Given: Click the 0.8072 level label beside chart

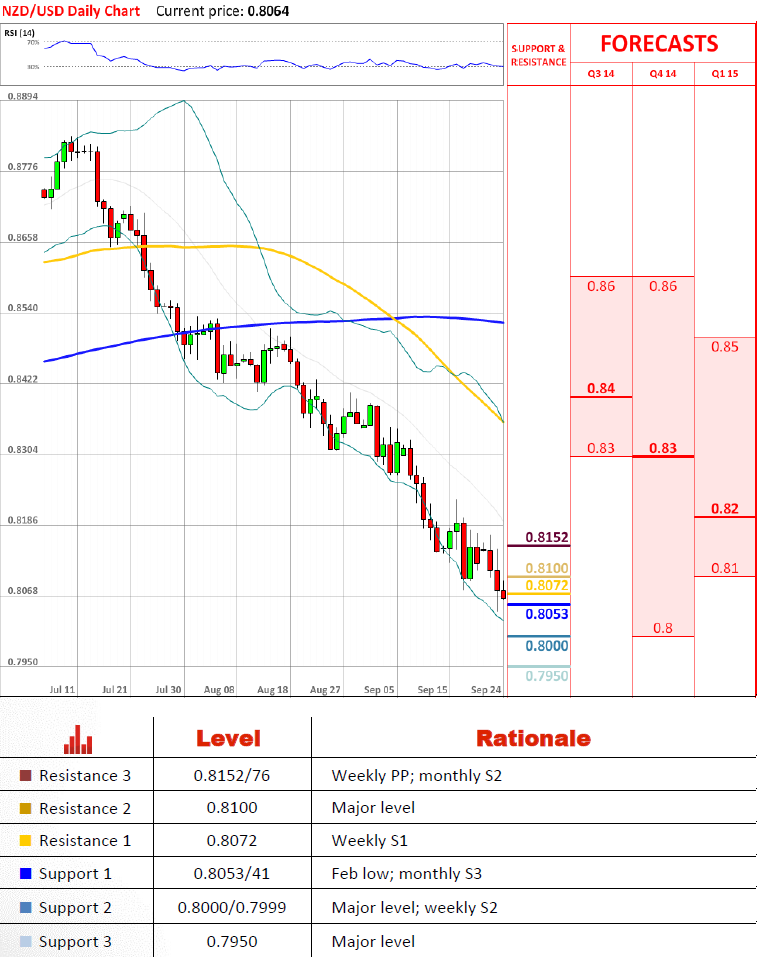Looking at the screenshot, I should (547, 585).
